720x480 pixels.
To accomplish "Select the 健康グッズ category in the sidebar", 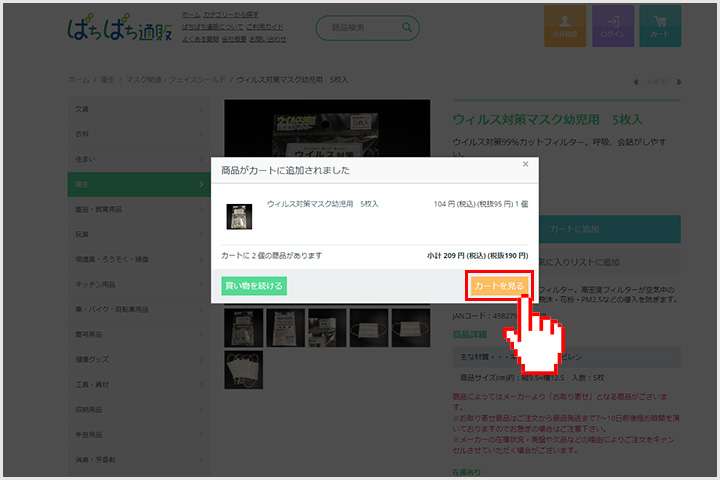I will pos(139,359).
